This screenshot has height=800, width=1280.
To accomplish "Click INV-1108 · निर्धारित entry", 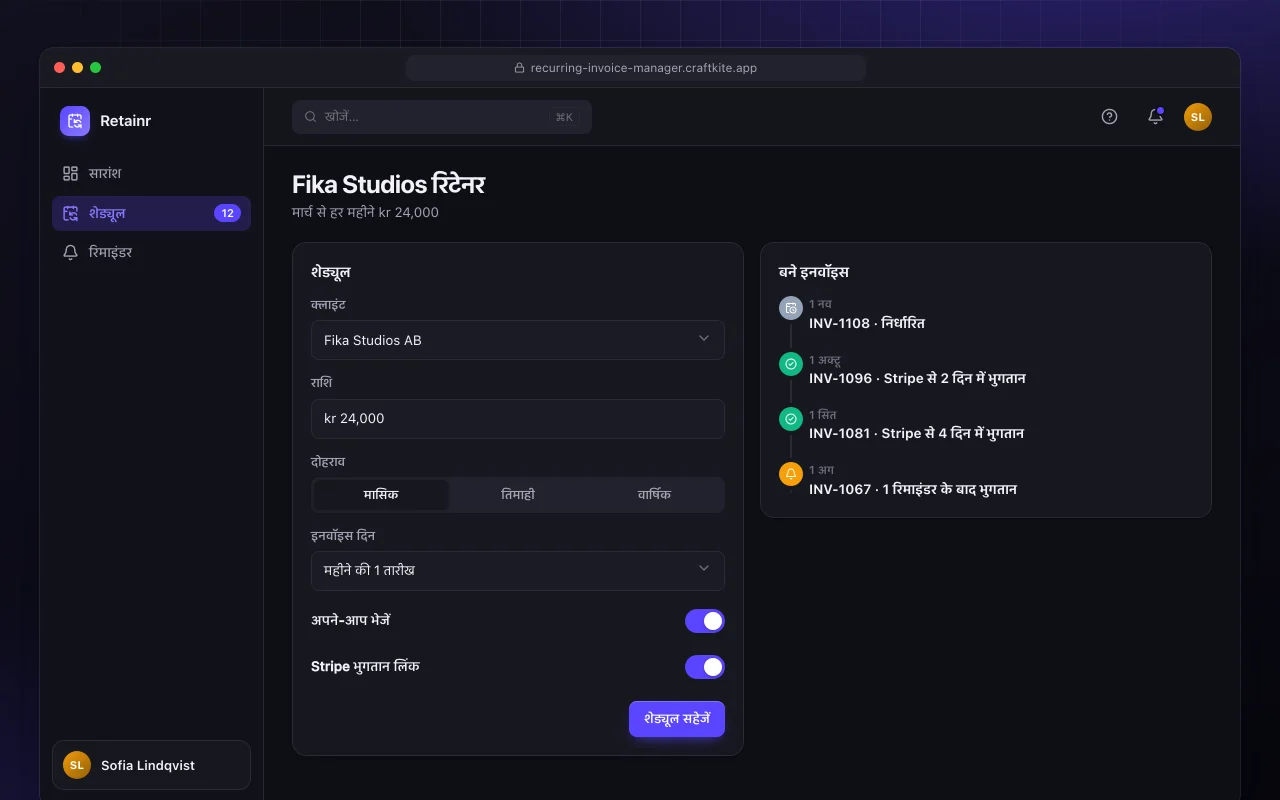I will [867, 323].
